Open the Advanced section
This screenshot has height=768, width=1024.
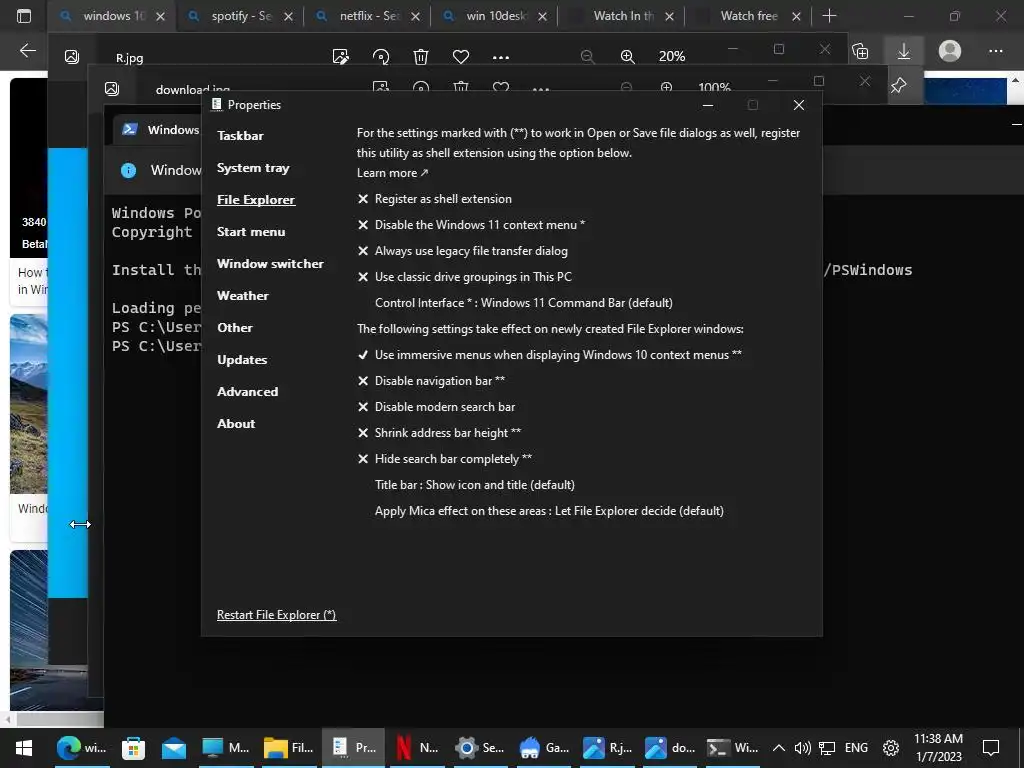click(x=248, y=392)
